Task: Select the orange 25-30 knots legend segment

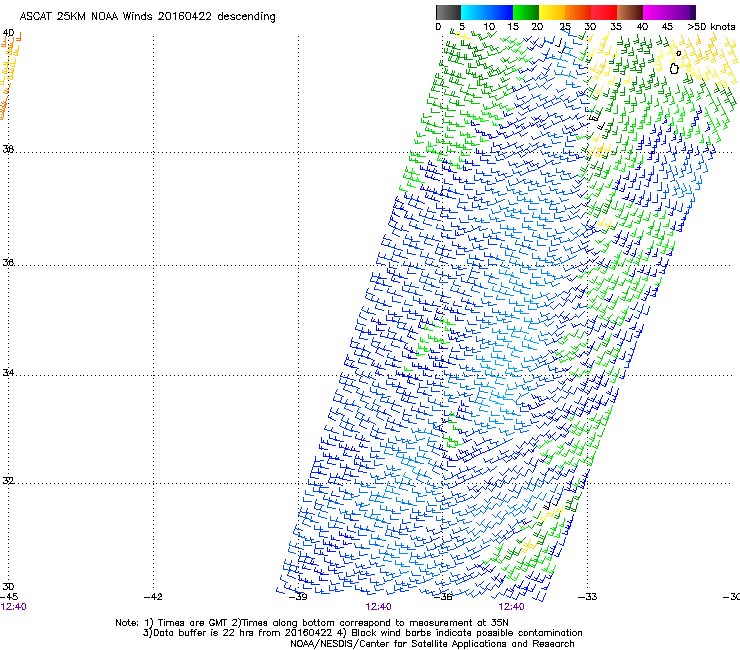Action: click(578, 12)
